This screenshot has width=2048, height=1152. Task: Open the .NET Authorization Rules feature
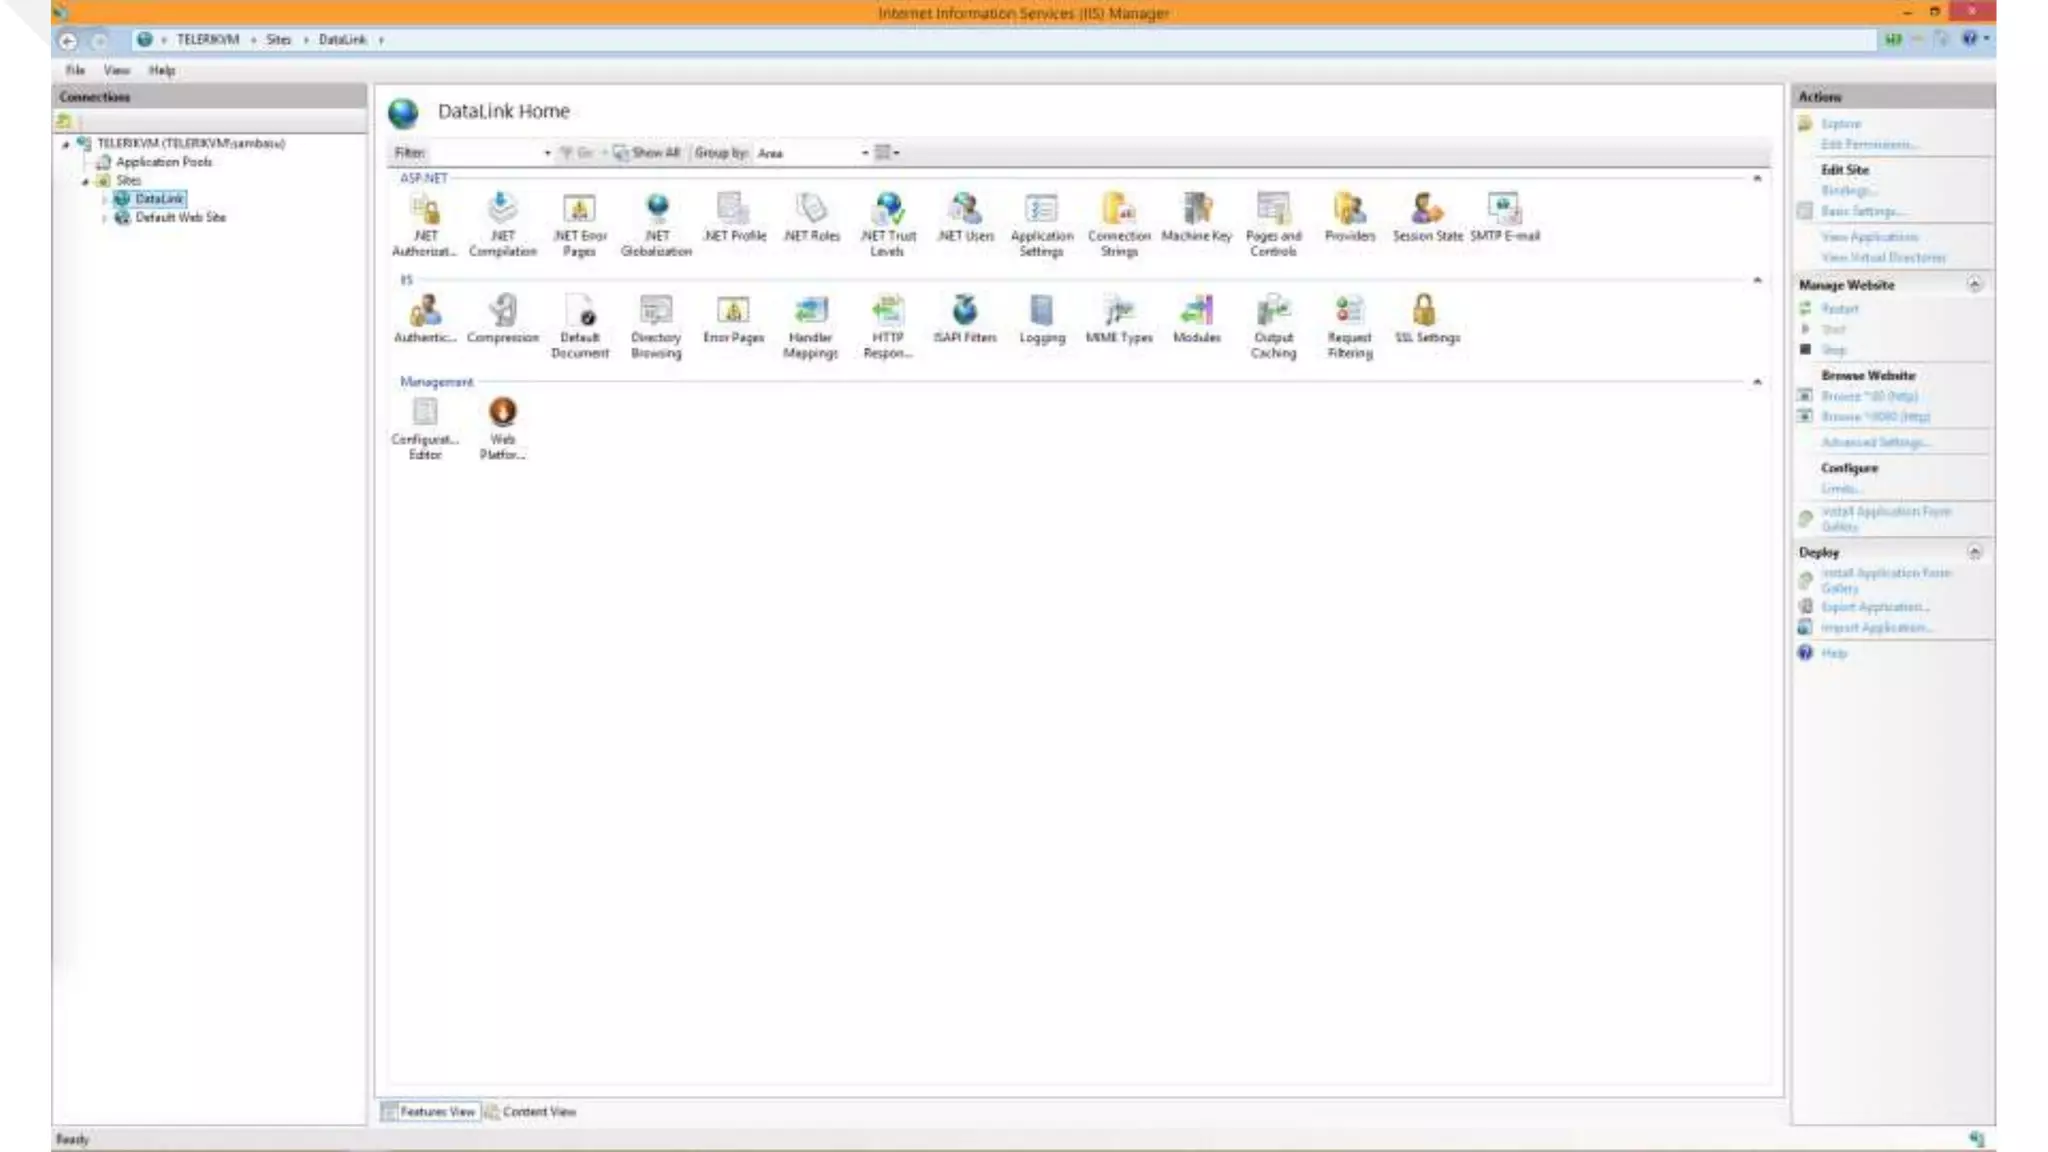tap(425, 224)
